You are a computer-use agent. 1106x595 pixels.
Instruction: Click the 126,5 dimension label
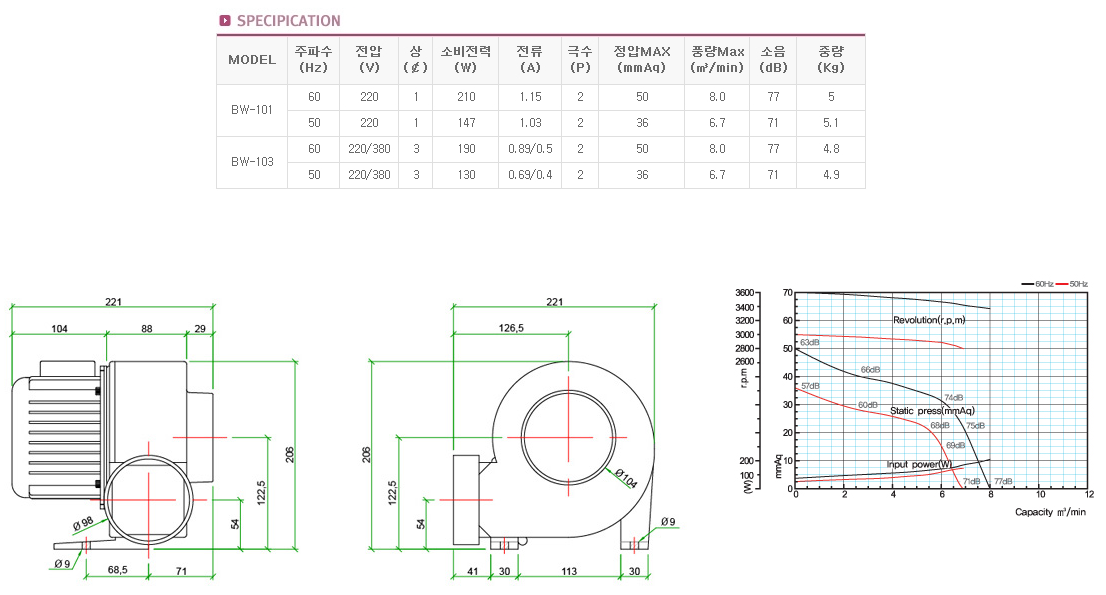[510, 327]
